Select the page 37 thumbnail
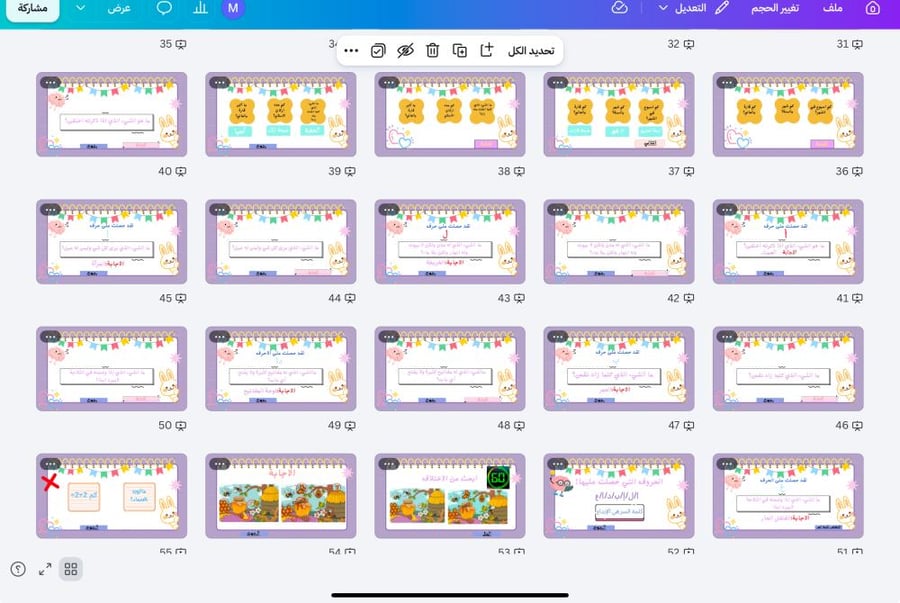This screenshot has height=603, width=900. tap(619, 114)
